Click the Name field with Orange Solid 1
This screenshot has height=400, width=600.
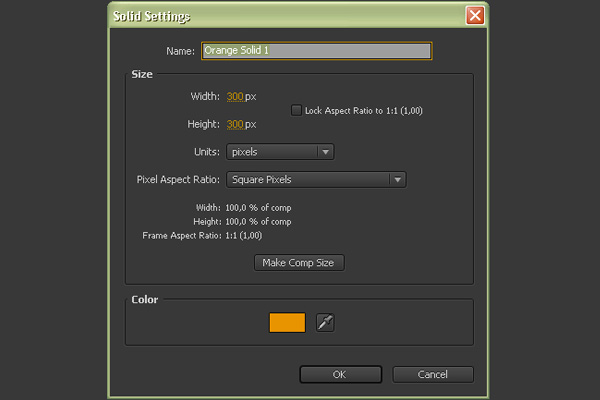click(316, 51)
